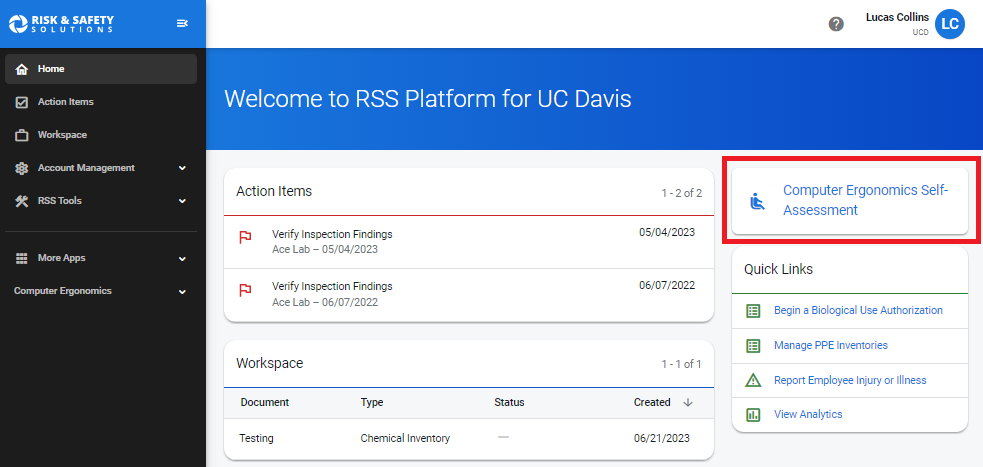Click the Created column header

[652, 402]
